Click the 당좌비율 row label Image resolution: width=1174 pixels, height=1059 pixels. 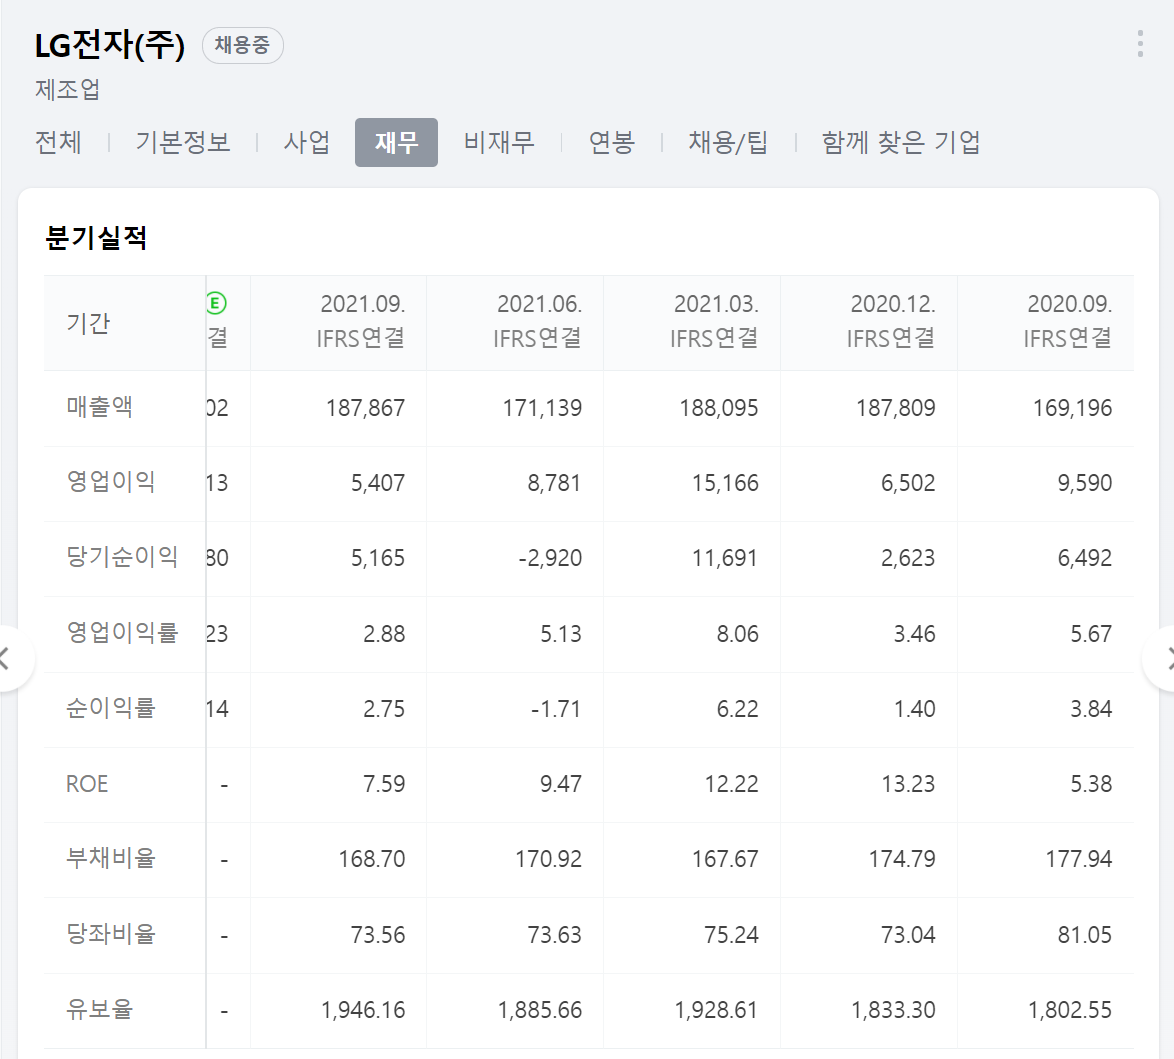(111, 934)
